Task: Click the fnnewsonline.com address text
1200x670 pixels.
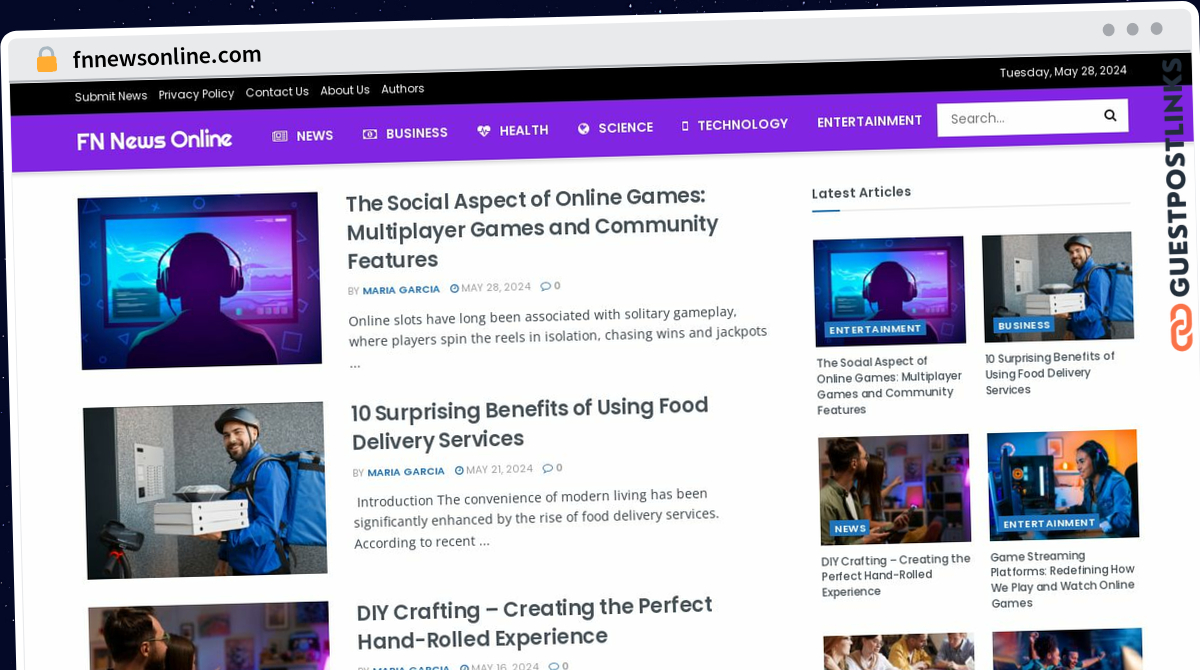Action: click(167, 57)
